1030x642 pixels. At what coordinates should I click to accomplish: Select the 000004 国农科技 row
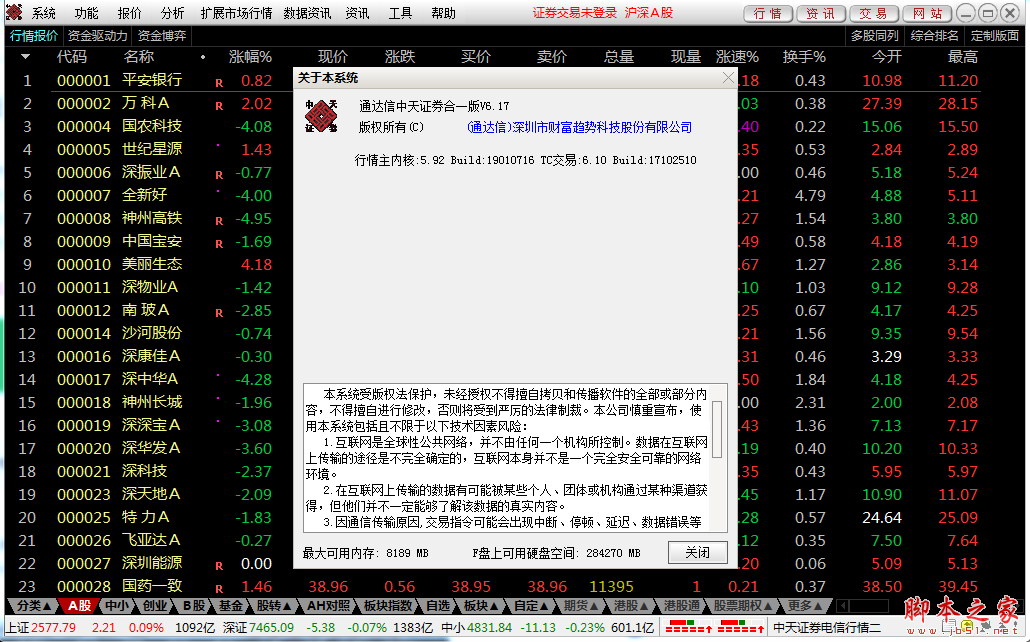pyautogui.click(x=493, y=126)
